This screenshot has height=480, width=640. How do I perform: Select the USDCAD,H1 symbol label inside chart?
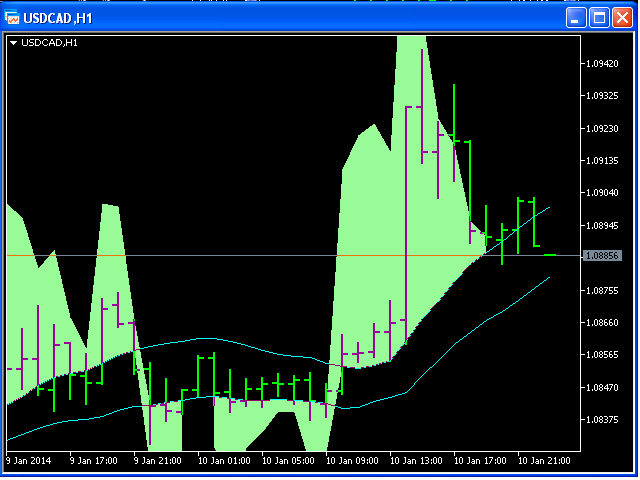tap(50, 43)
